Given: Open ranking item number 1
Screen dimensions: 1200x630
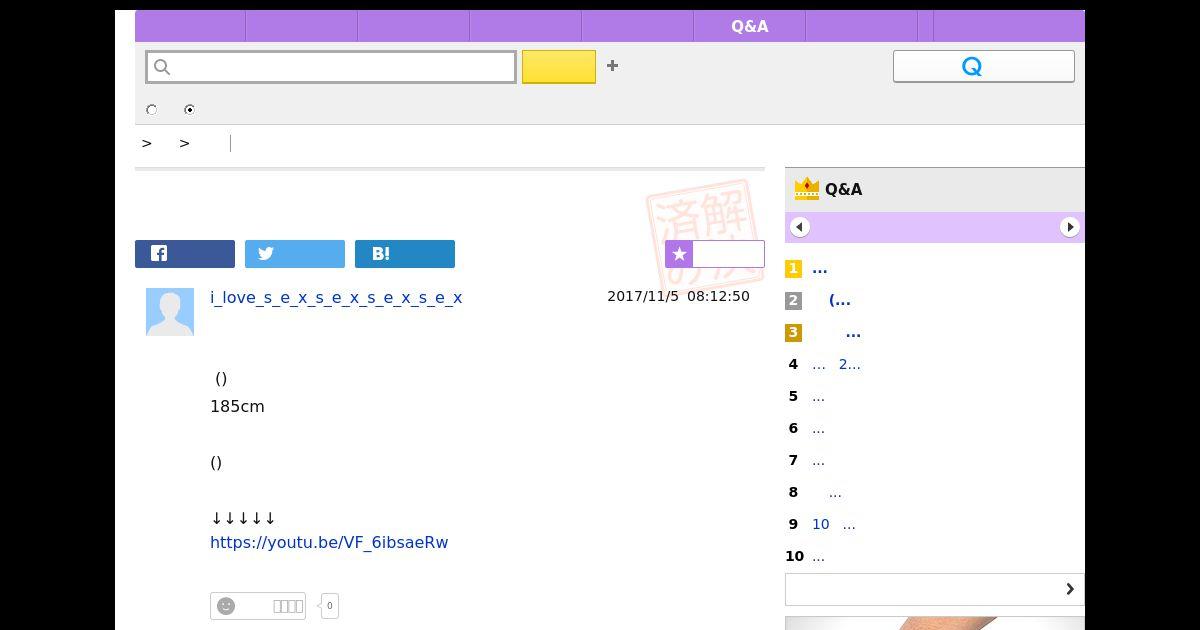Looking at the screenshot, I should point(820,269).
